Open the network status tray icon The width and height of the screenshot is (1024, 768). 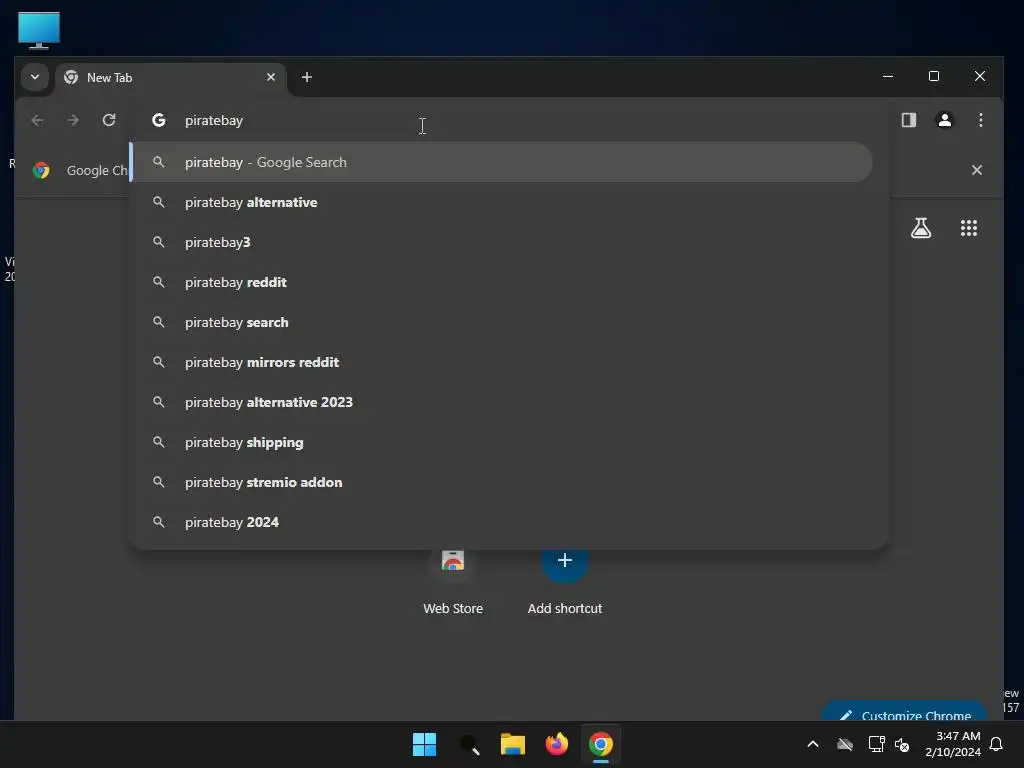876,744
